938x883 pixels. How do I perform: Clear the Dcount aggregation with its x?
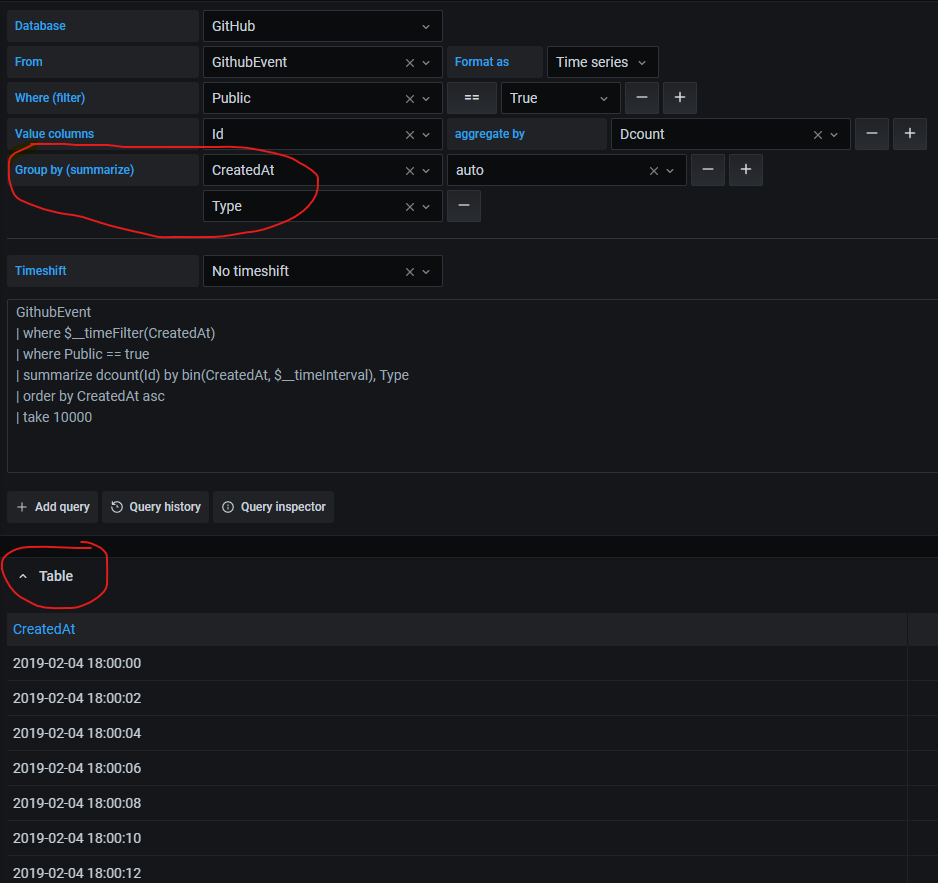point(817,134)
